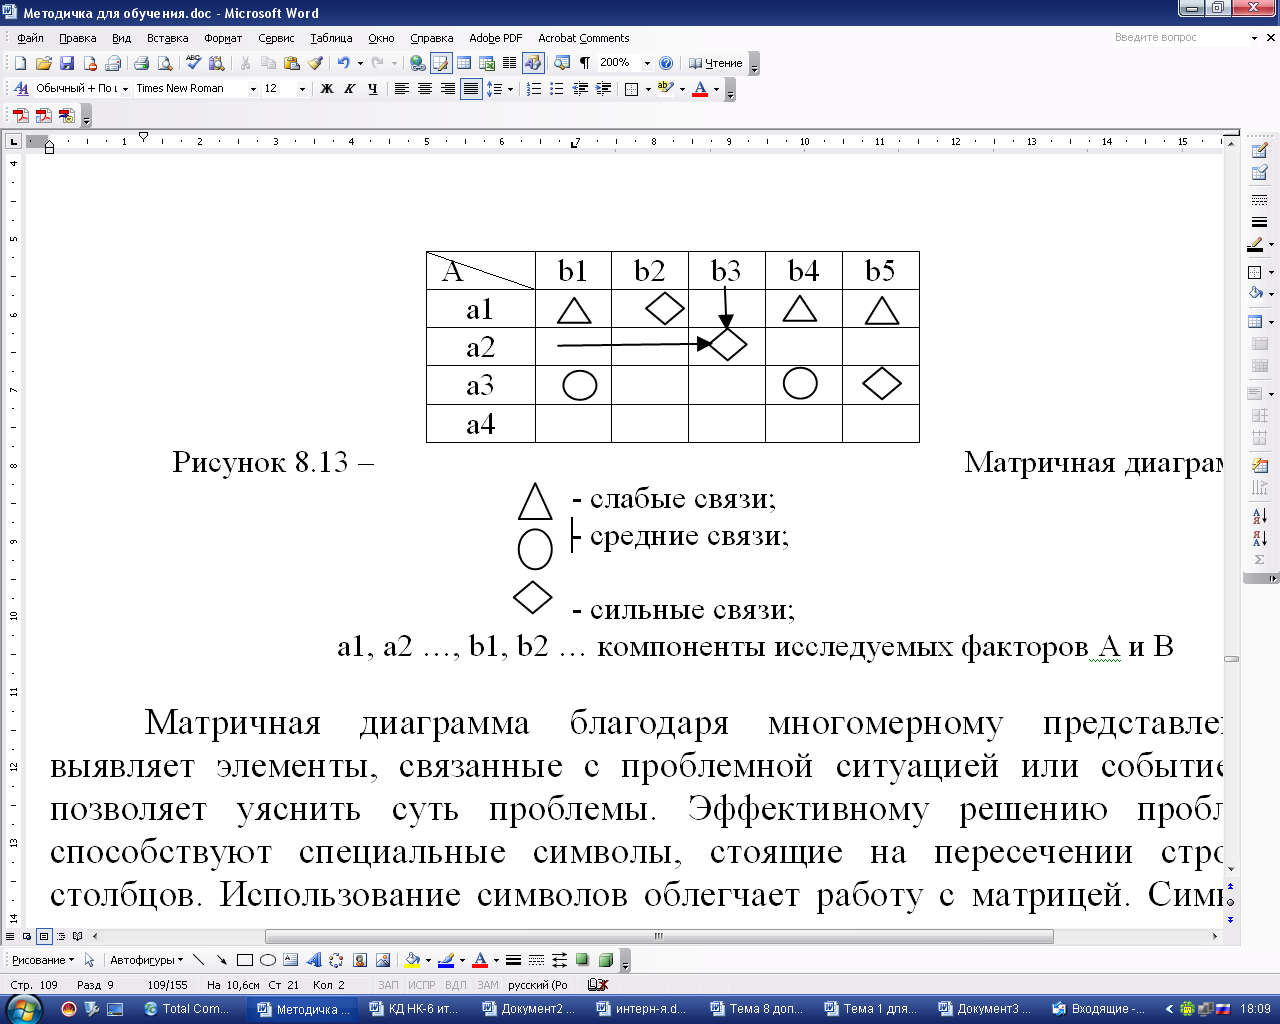The height and width of the screenshot is (1024, 1280).
Task: Insert a table from the toolbar
Action: coord(464,63)
